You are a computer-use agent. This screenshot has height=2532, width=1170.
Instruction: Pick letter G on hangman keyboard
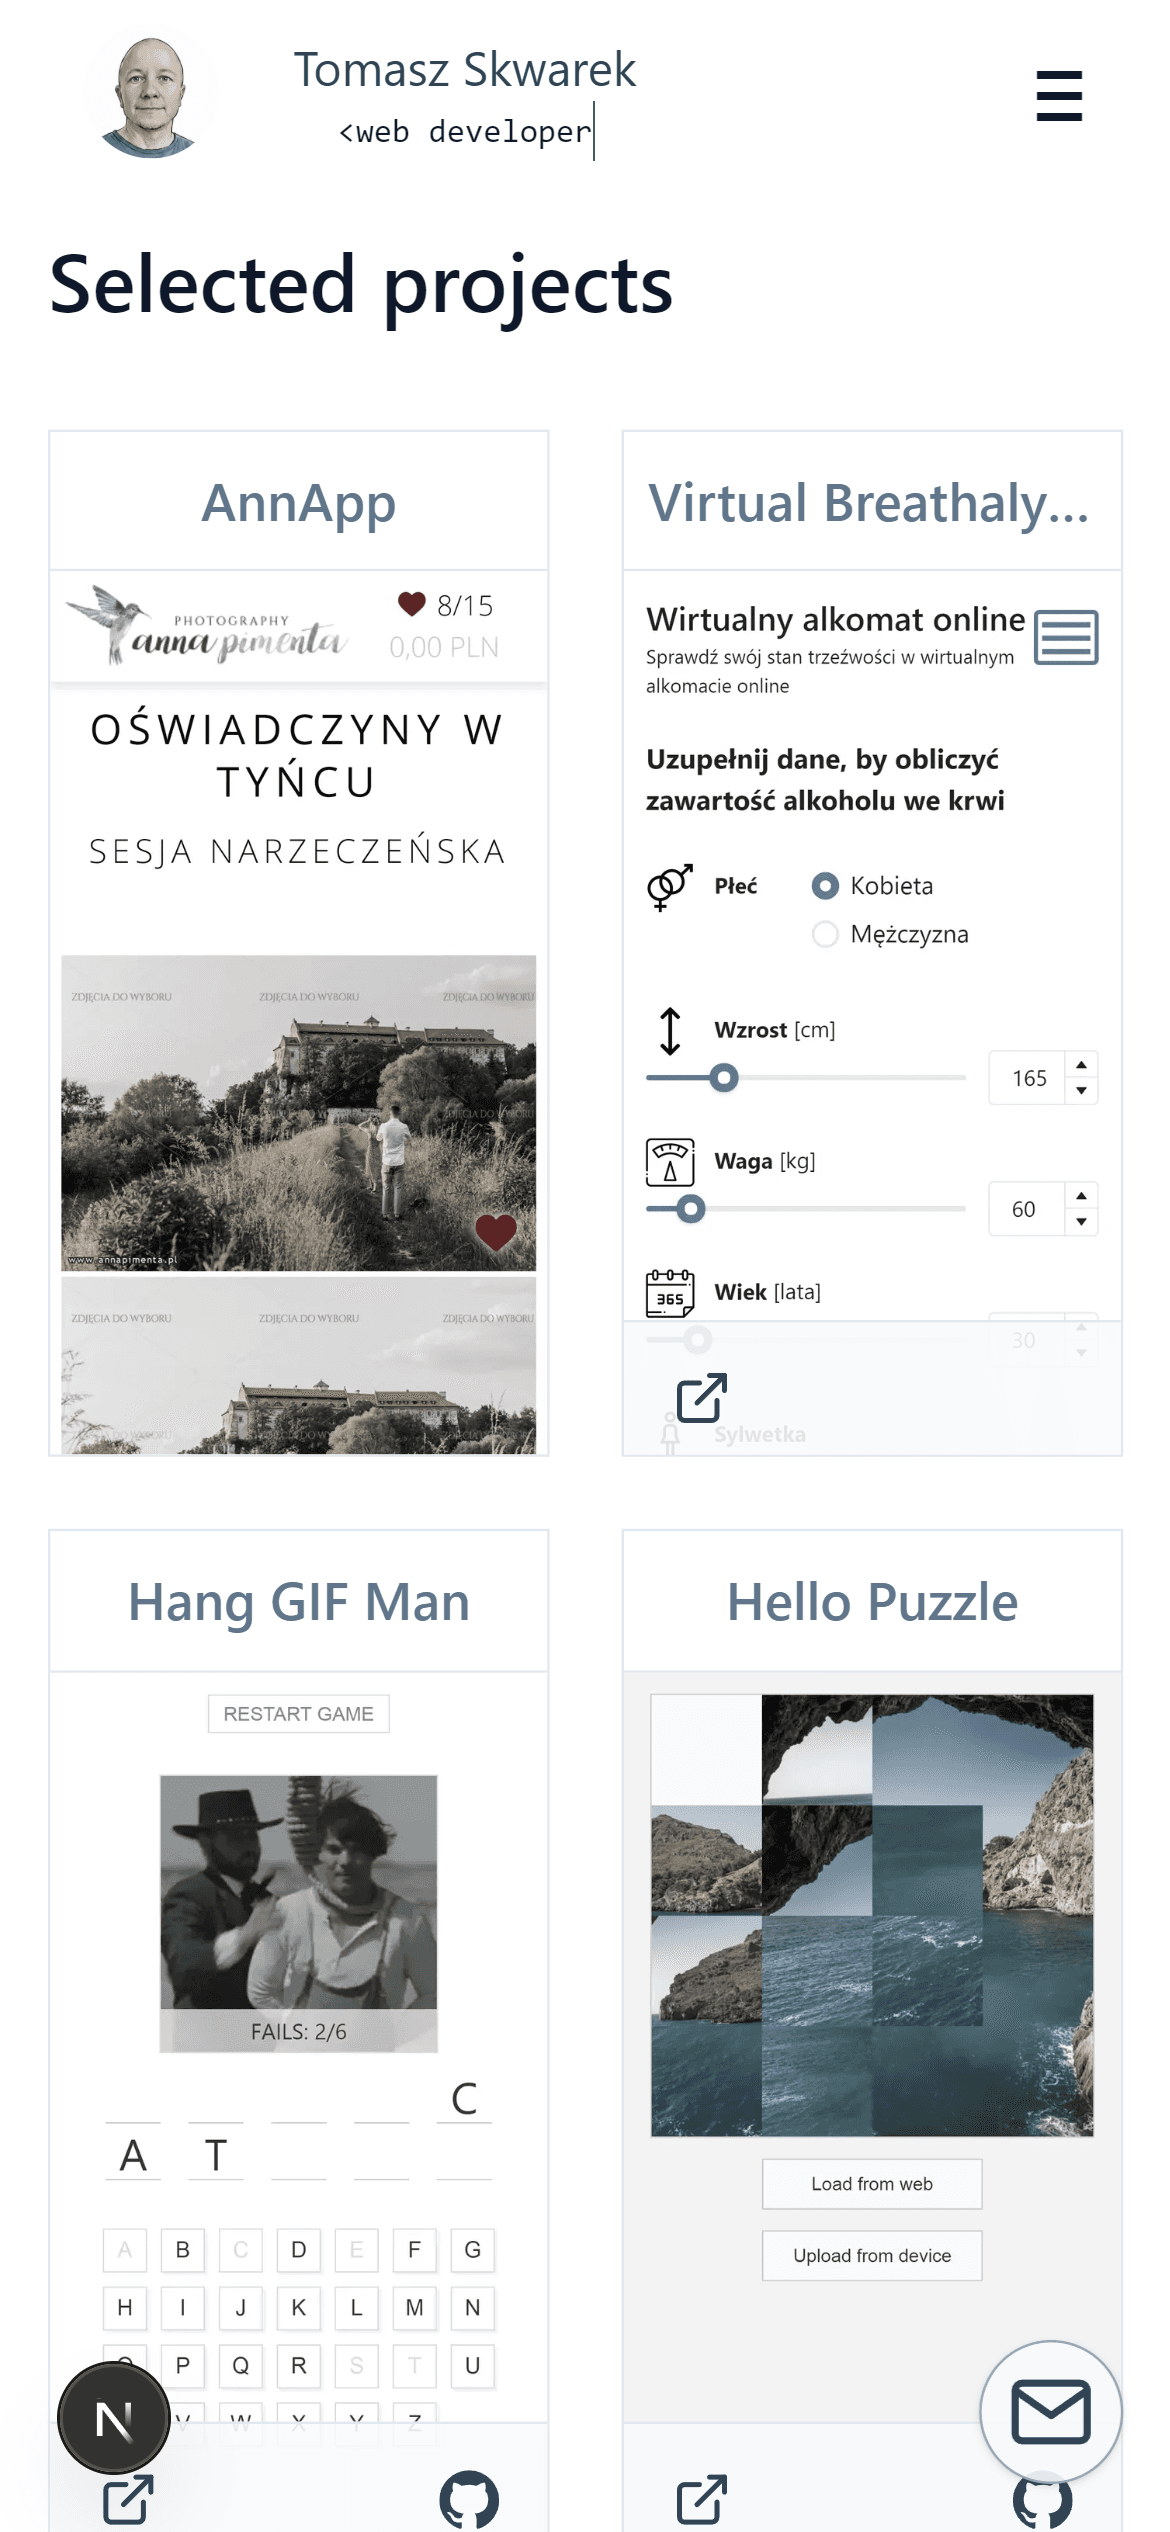[473, 2250]
